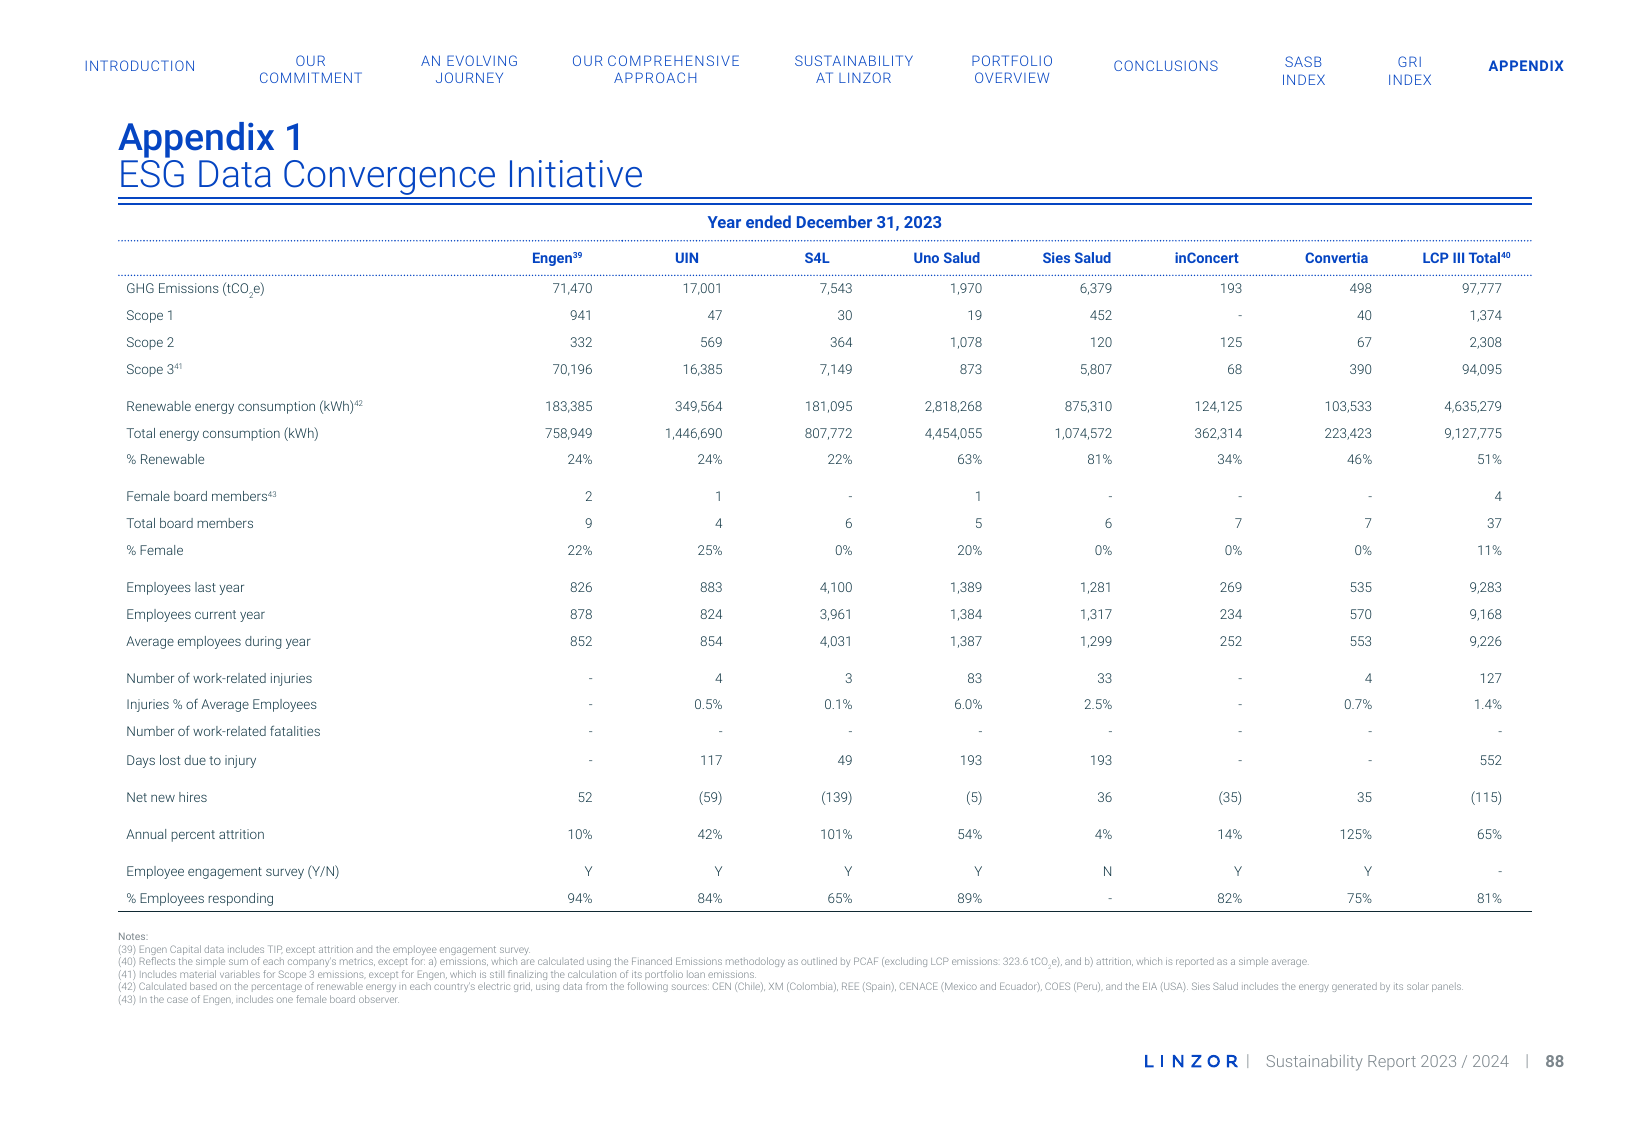Go to Our Commitment section
Image resolution: width=1650 pixels, height=1123 pixels.
(311, 70)
